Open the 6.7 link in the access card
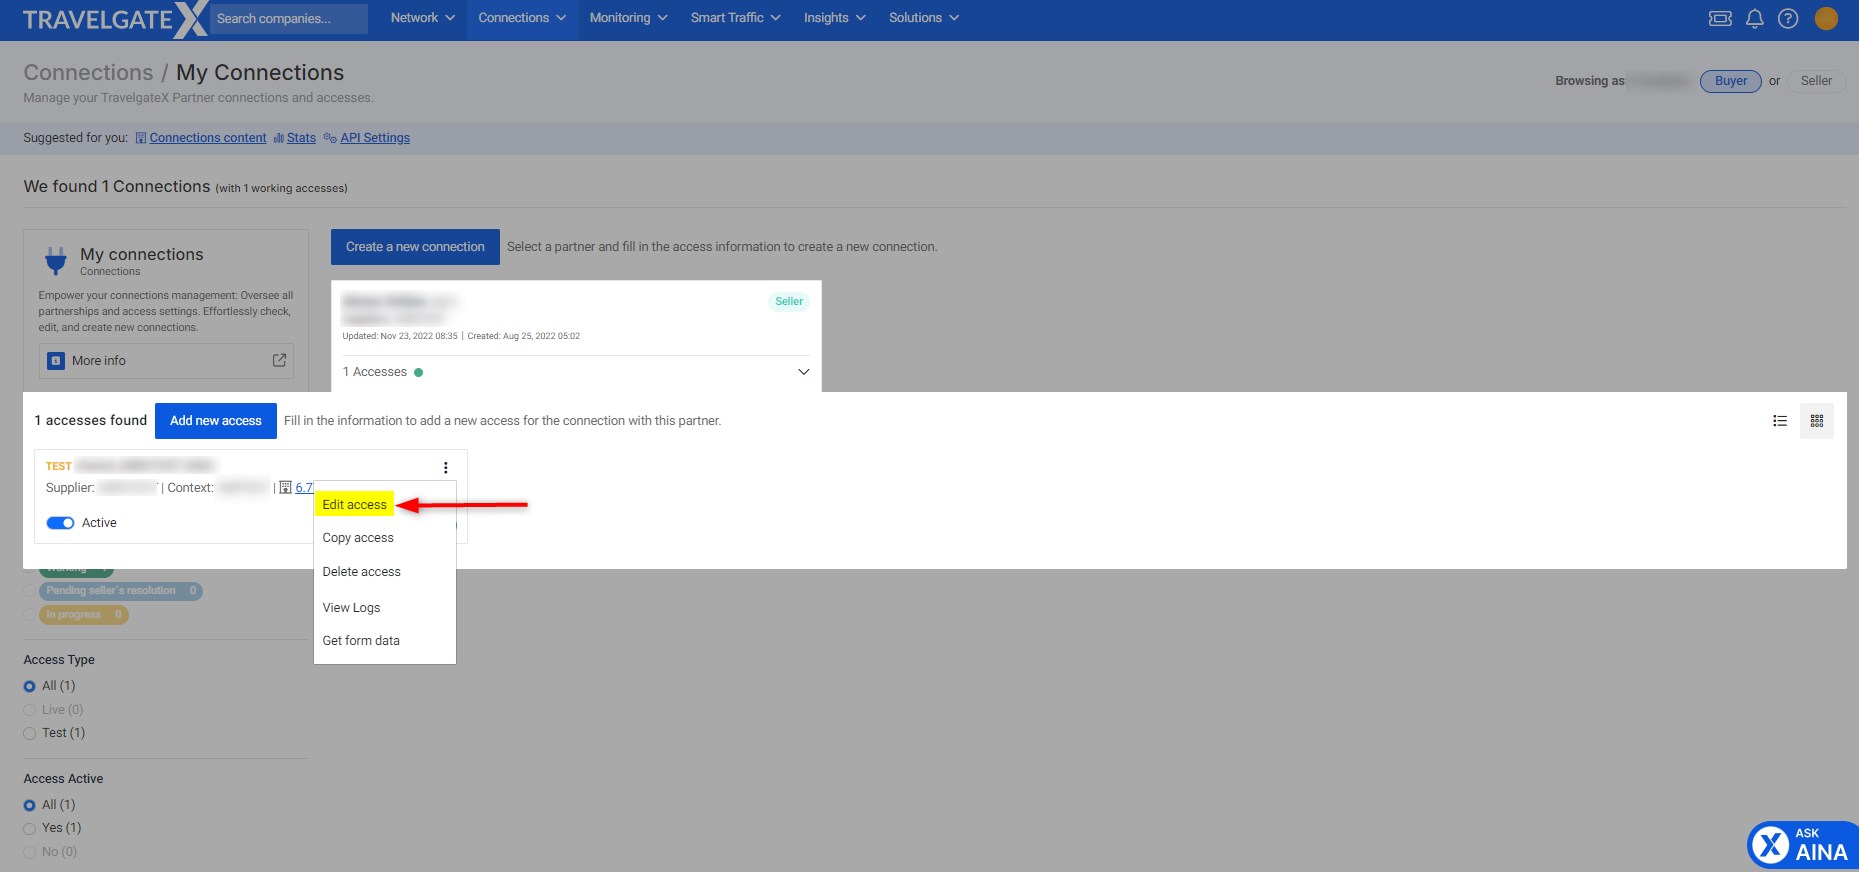This screenshot has height=872, width=1859. click(304, 488)
